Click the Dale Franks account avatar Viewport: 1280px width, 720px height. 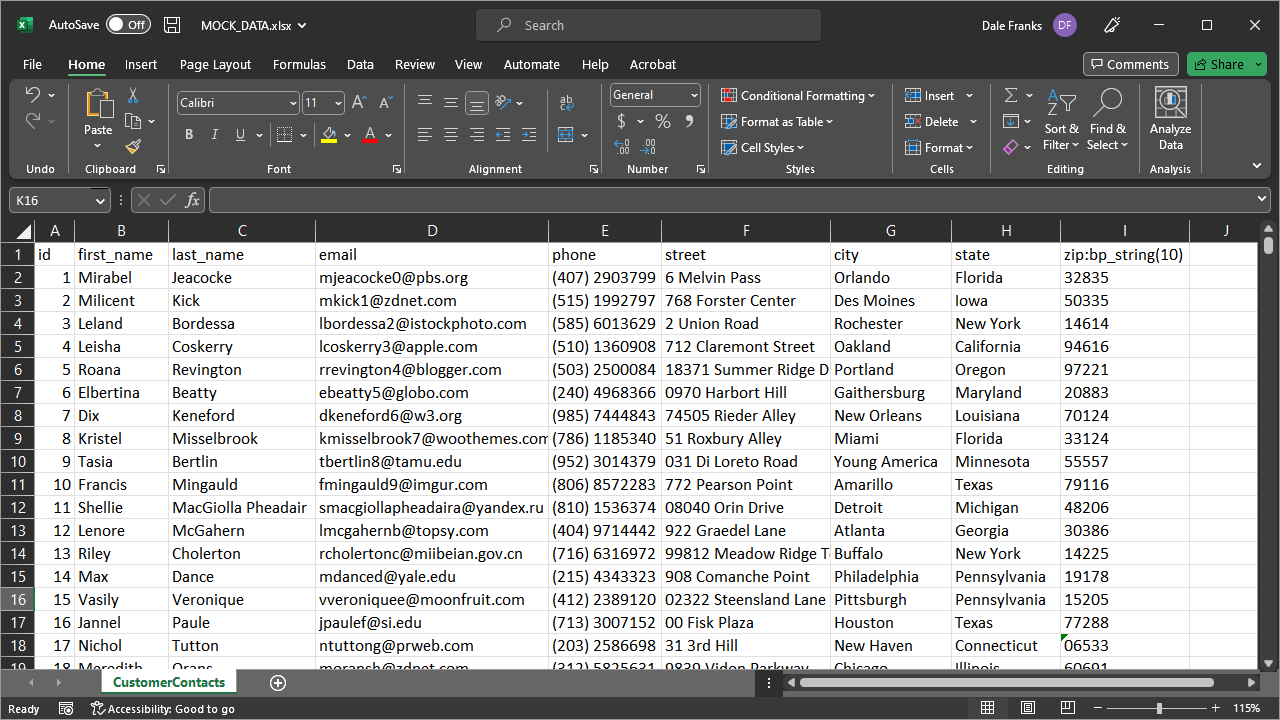1065,25
